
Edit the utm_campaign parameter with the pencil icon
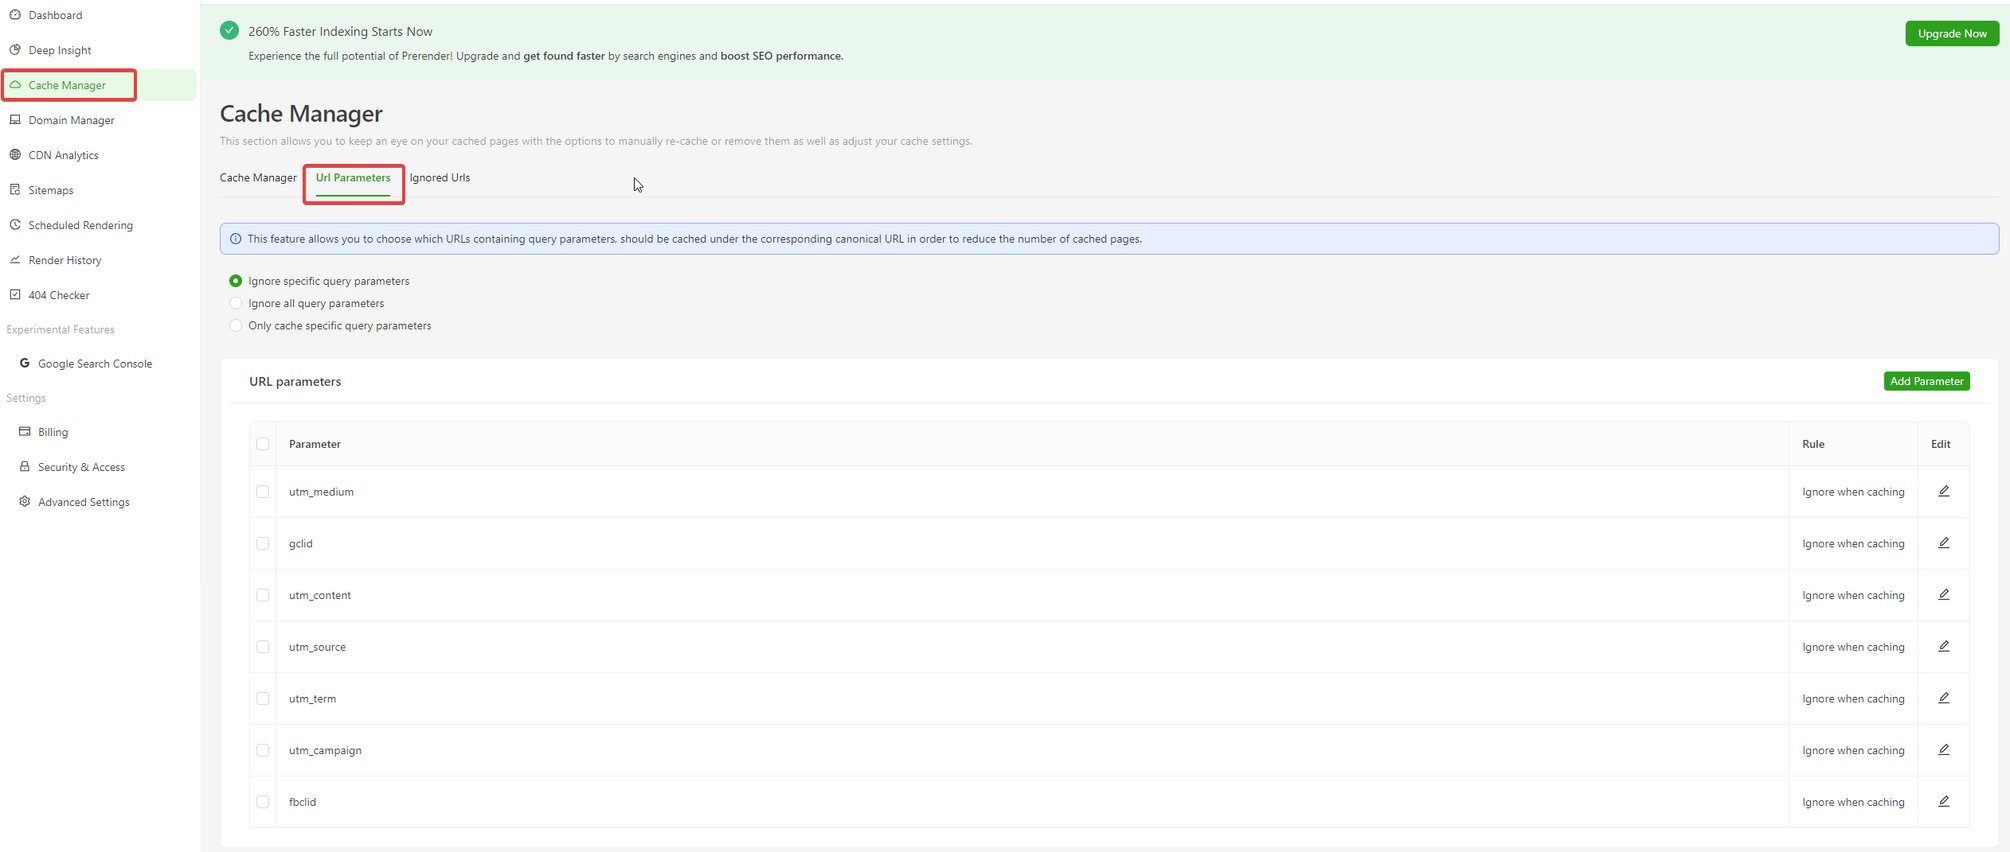(x=1944, y=750)
